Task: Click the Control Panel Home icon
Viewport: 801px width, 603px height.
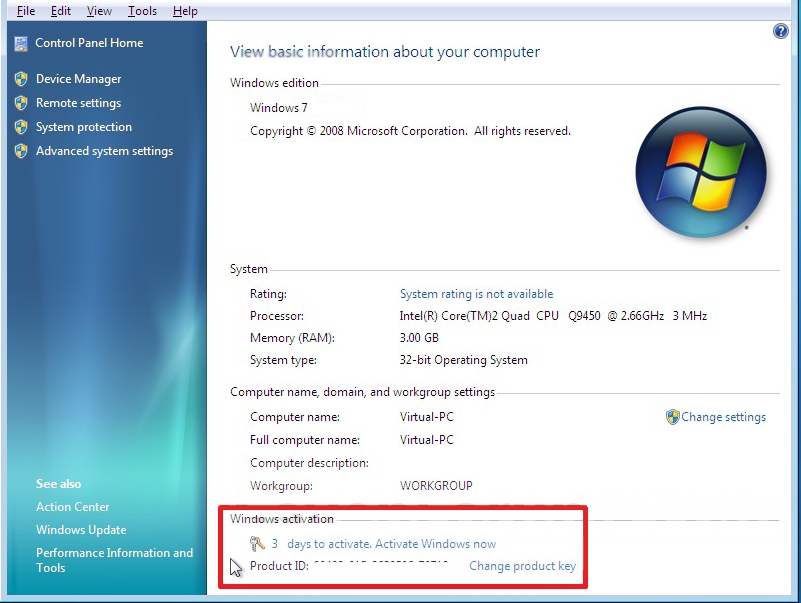Action: [x=21, y=44]
